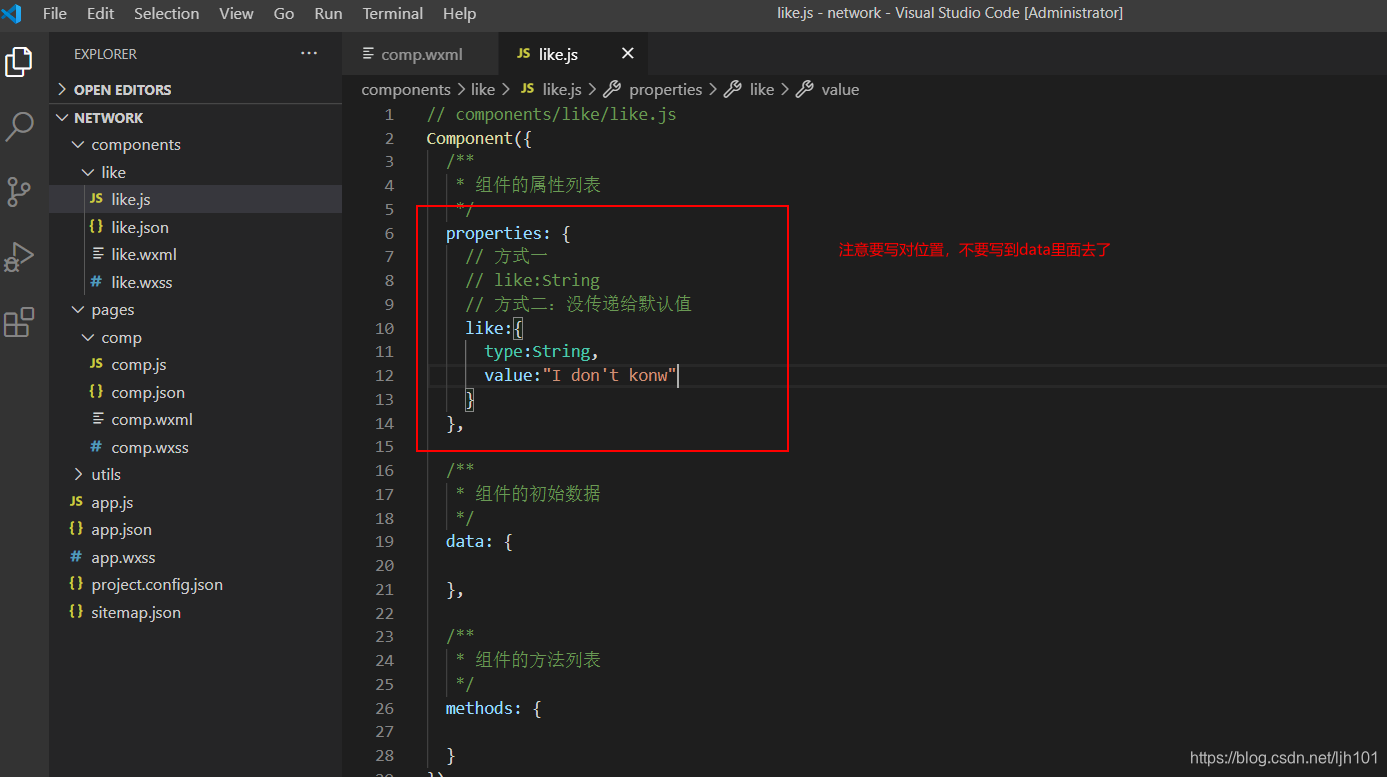Open like.json in the explorer
1387x777 pixels.
click(x=140, y=227)
